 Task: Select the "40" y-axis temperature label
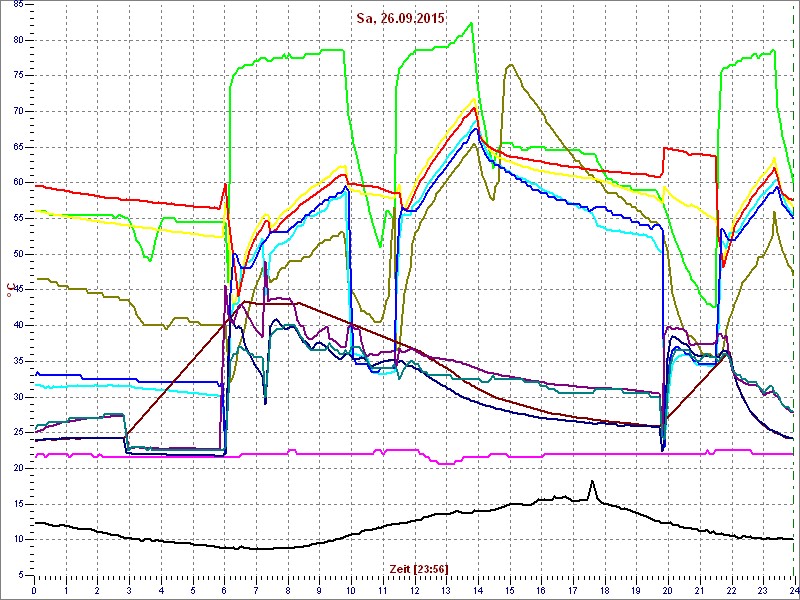[18, 326]
